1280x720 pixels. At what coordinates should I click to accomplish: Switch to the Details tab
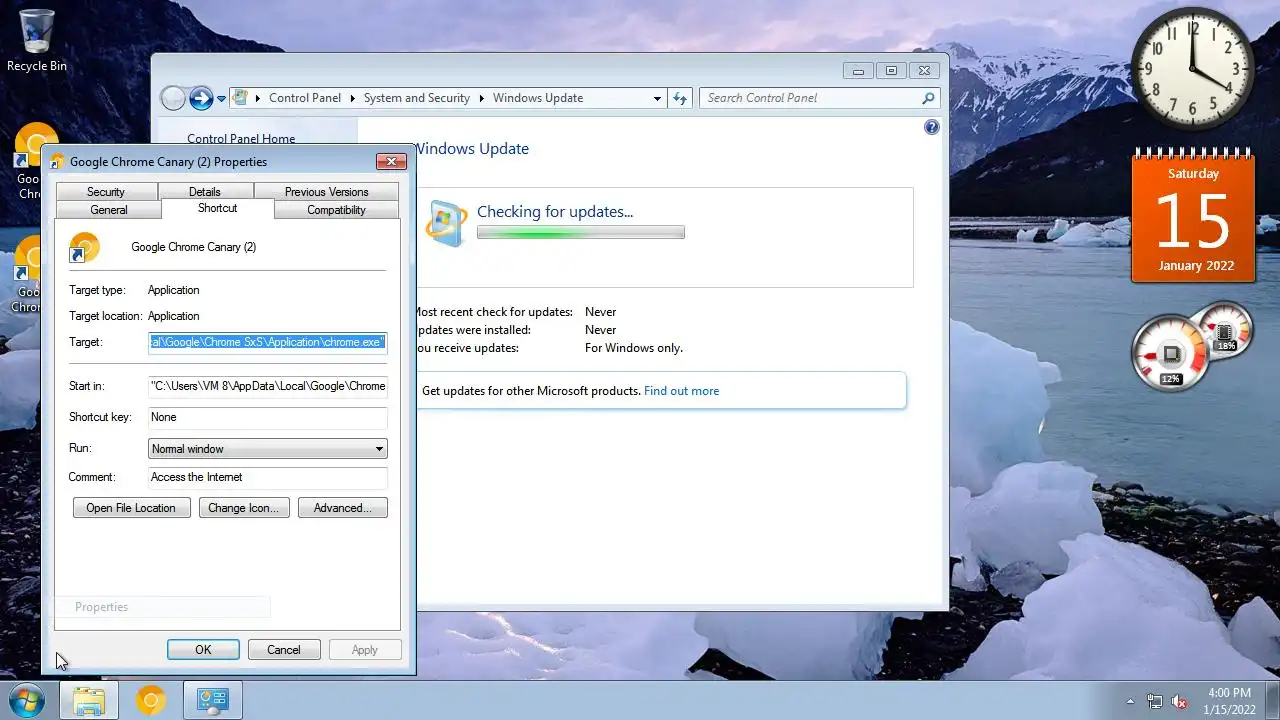pos(205,192)
